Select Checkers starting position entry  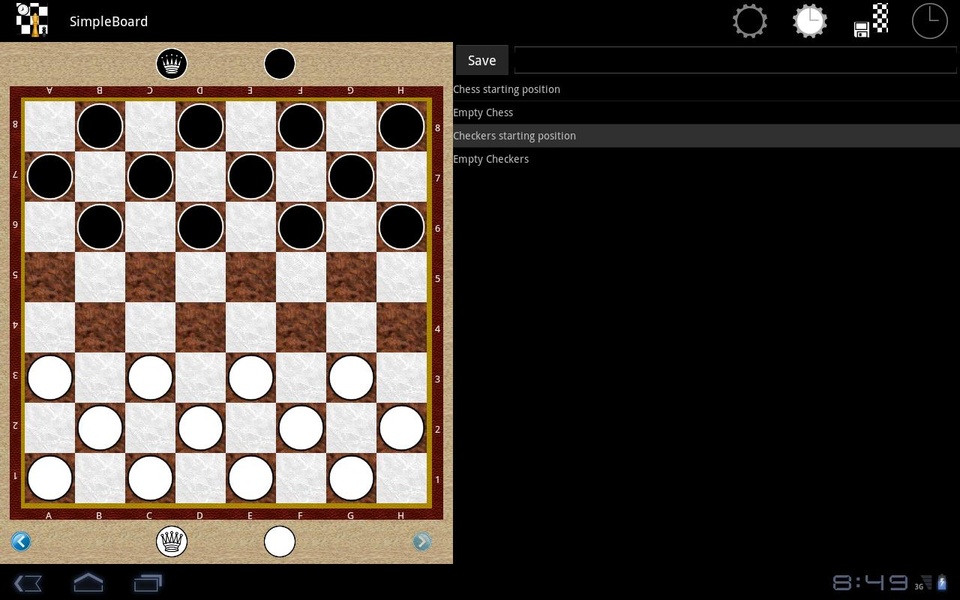tap(707, 136)
